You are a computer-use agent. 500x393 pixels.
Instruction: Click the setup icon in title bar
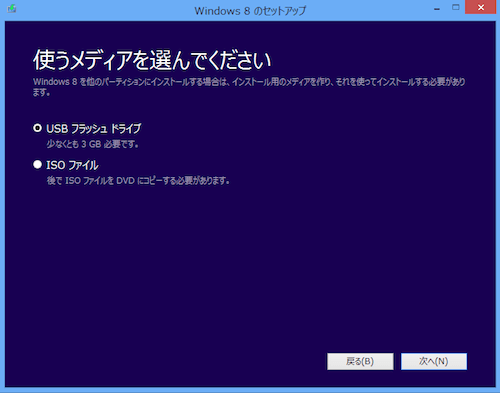point(12,8)
